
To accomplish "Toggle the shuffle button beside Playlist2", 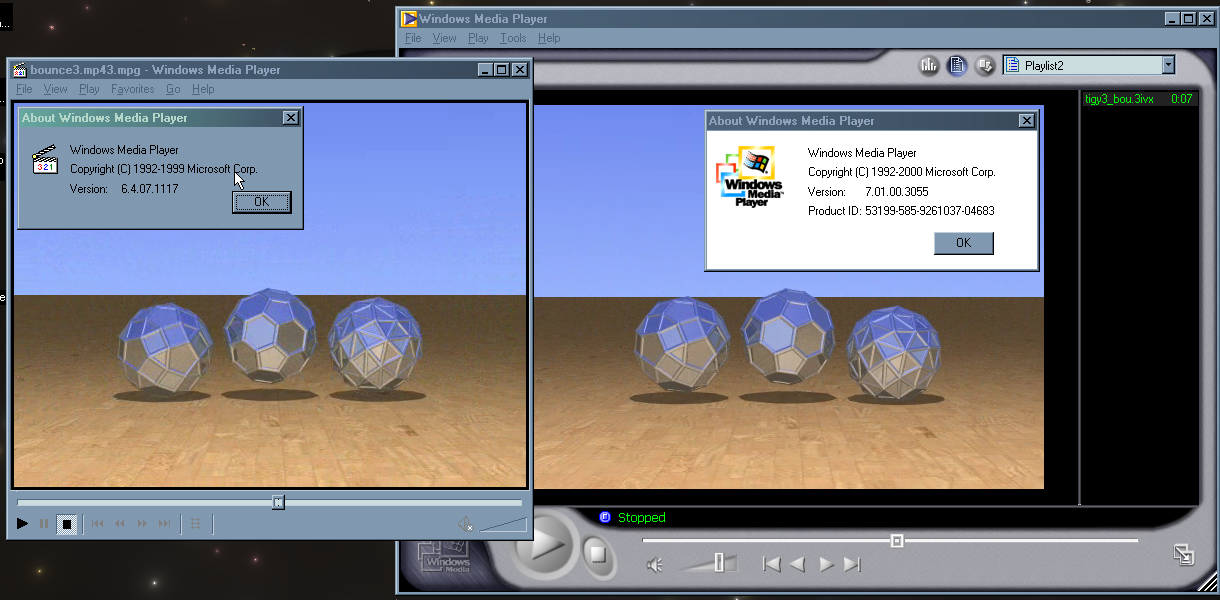I will coord(984,66).
